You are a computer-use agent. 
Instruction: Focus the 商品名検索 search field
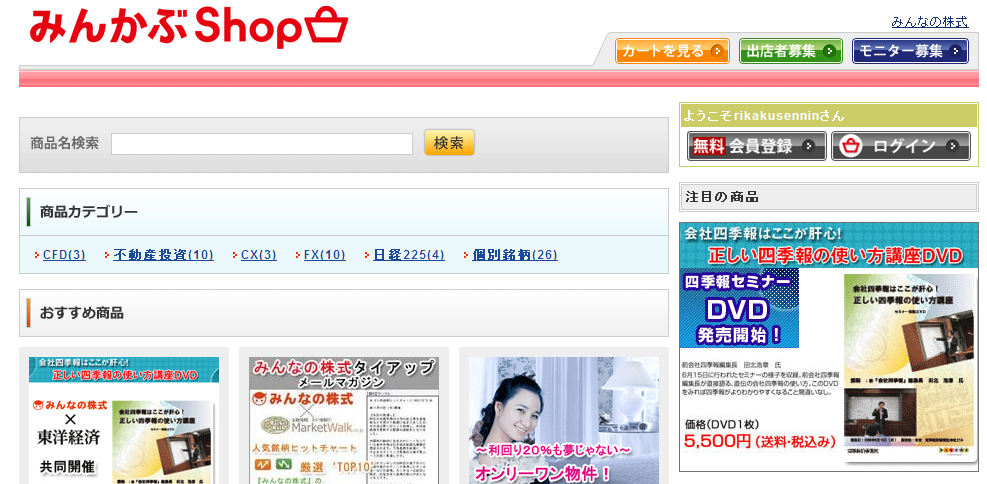[262, 144]
